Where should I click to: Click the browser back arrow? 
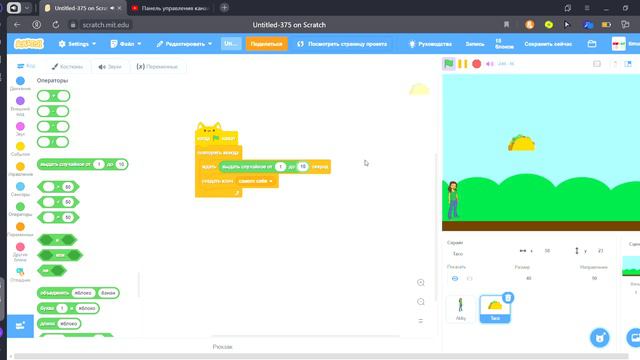(17, 24)
